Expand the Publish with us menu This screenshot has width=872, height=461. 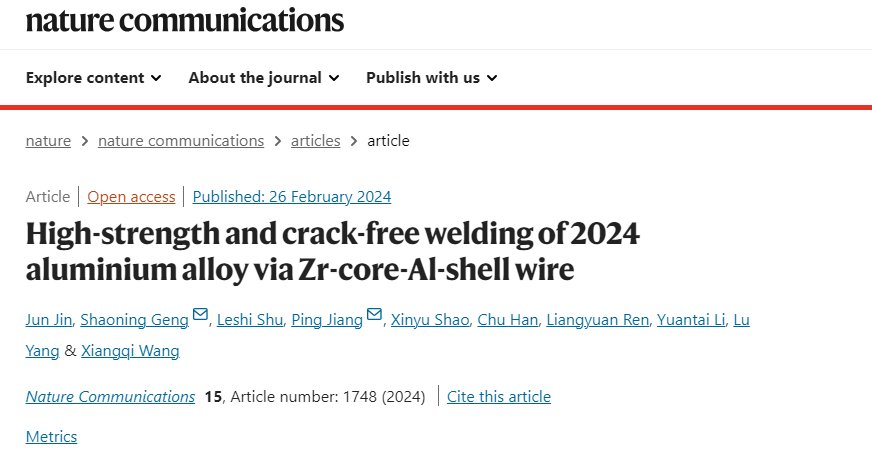pos(432,78)
